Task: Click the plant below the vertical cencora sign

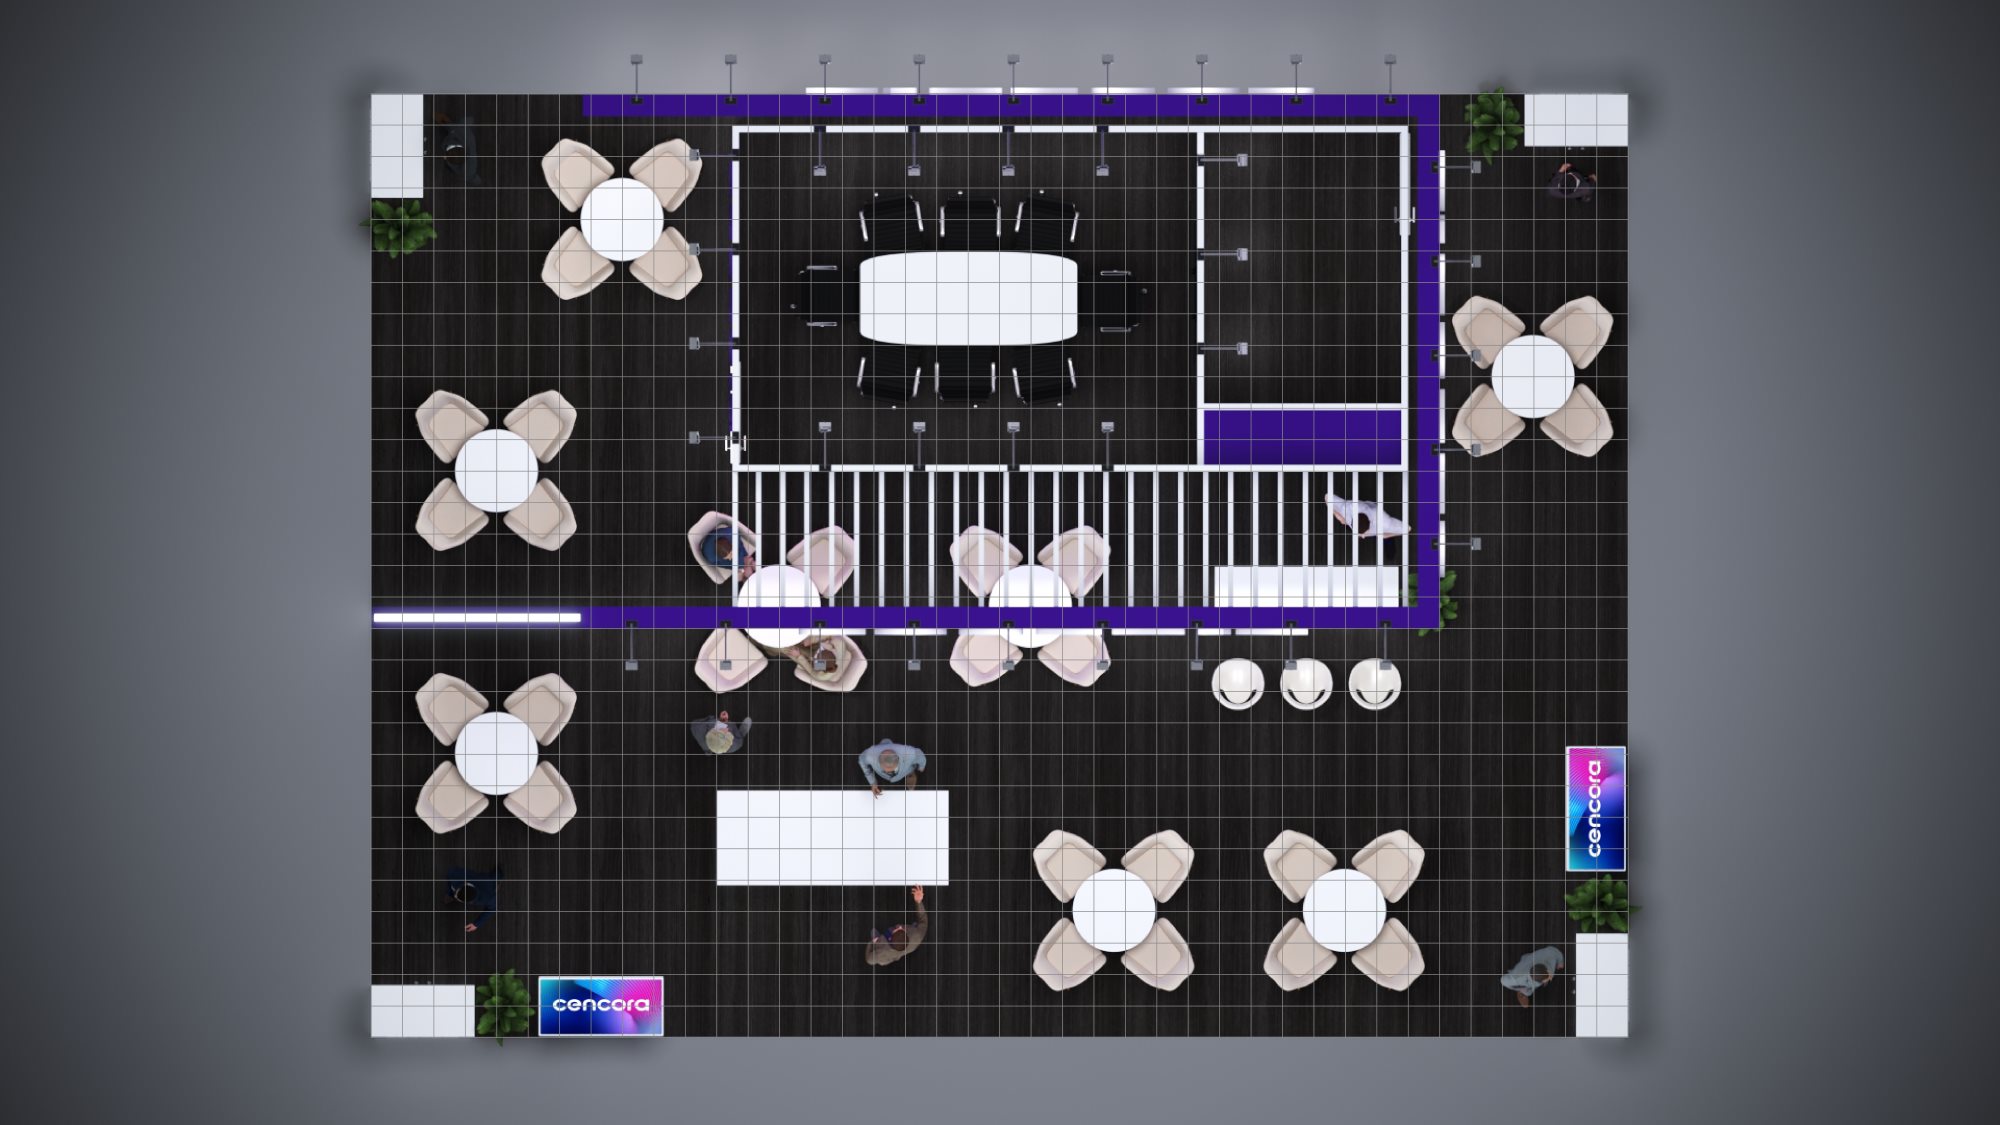Action: tap(1600, 903)
